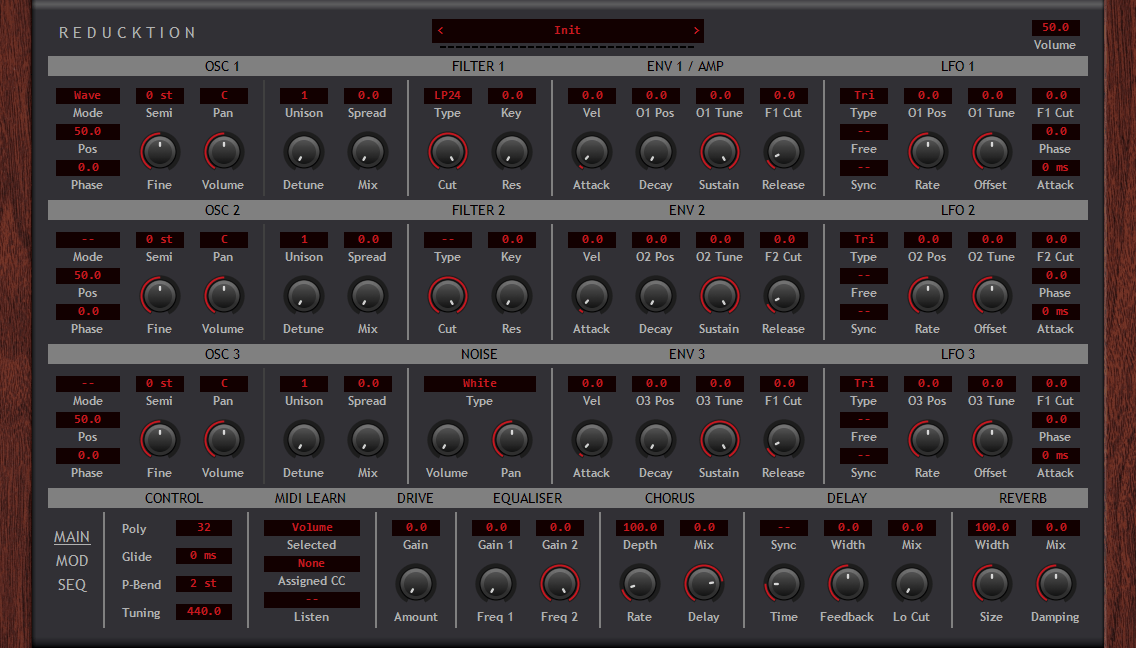
Task: Toggle the LFO 1 Free field
Action: tap(863, 132)
